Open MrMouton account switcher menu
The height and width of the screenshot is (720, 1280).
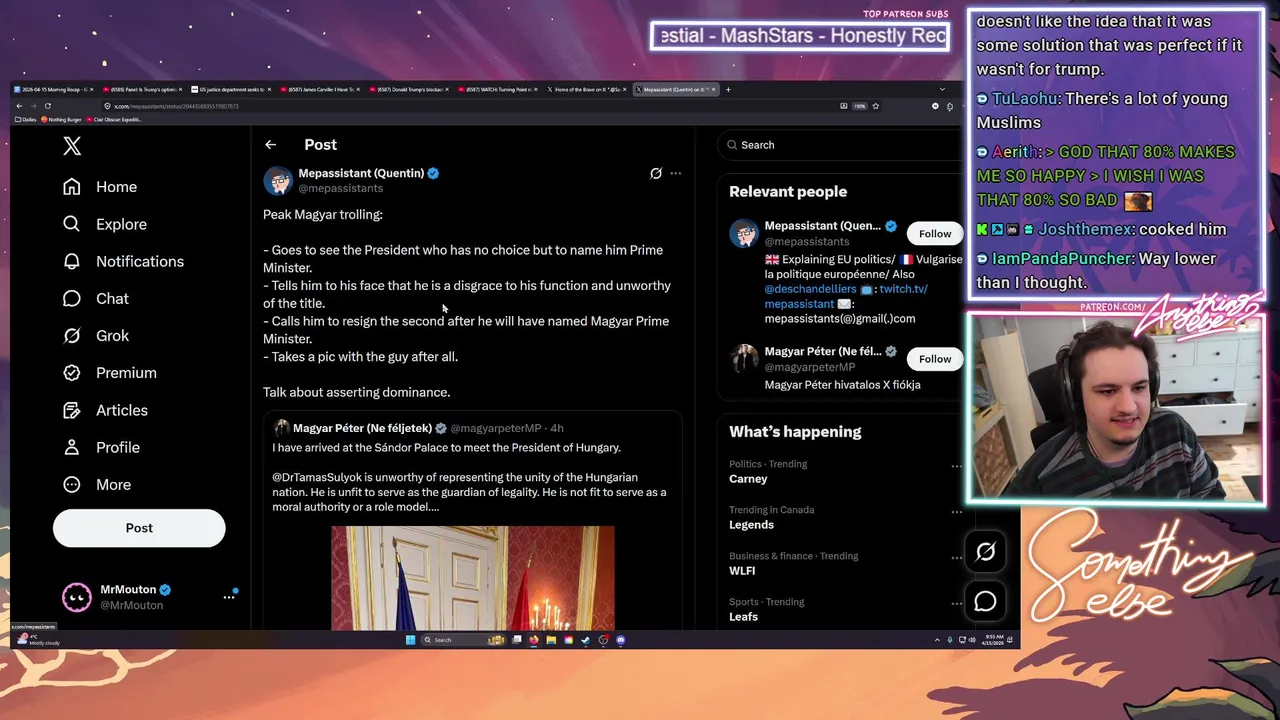click(x=148, y=597)
